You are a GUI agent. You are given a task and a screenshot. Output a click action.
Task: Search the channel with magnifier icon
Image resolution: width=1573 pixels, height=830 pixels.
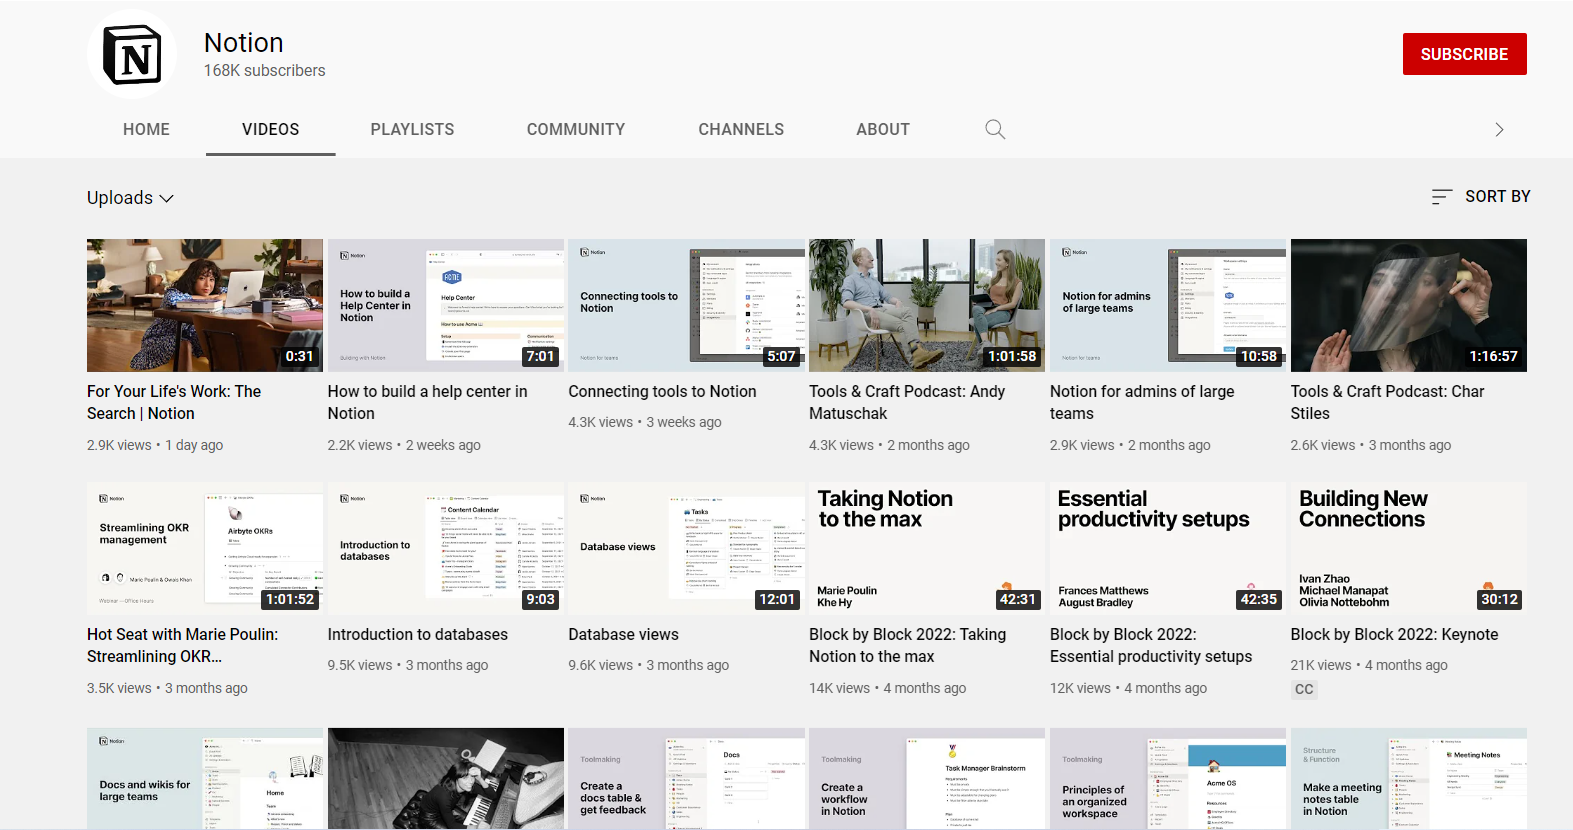995,129
